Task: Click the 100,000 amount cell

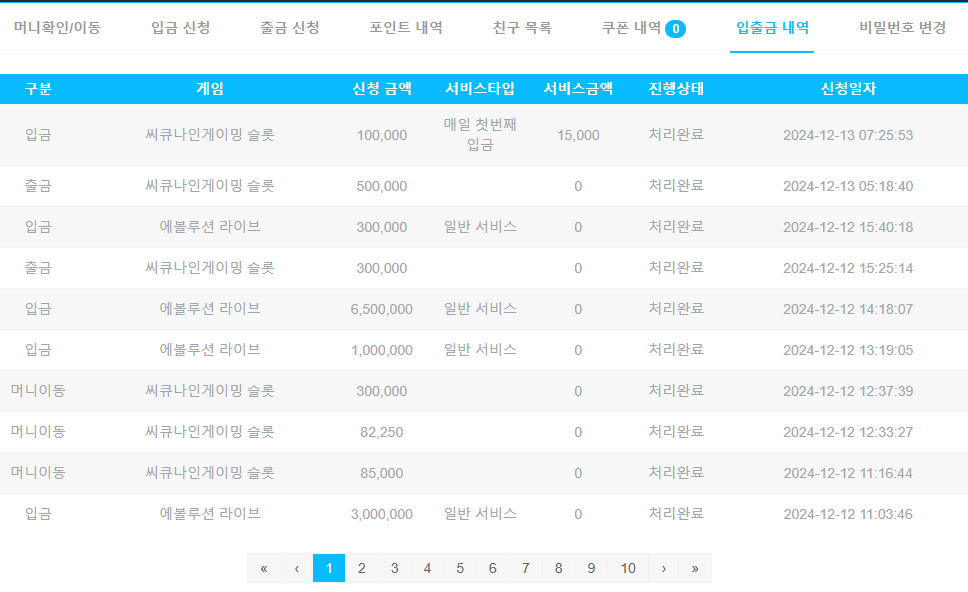Action: coord(382,135)
